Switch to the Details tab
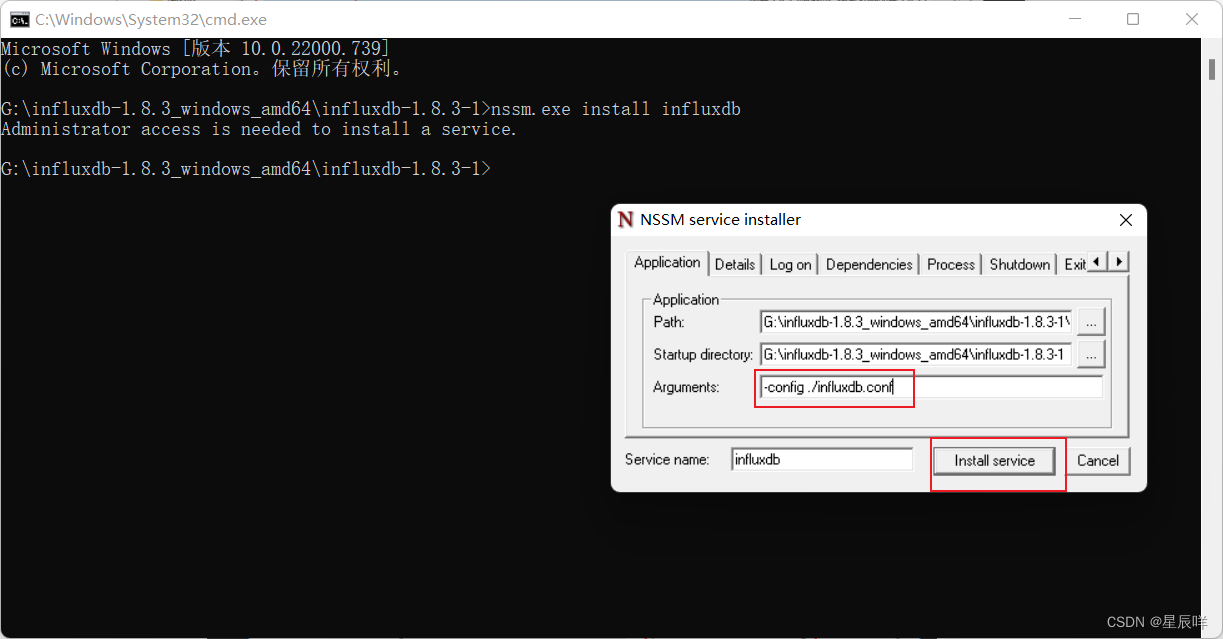This screenshot has height=639, width=1223. click(x=735, y=264)
